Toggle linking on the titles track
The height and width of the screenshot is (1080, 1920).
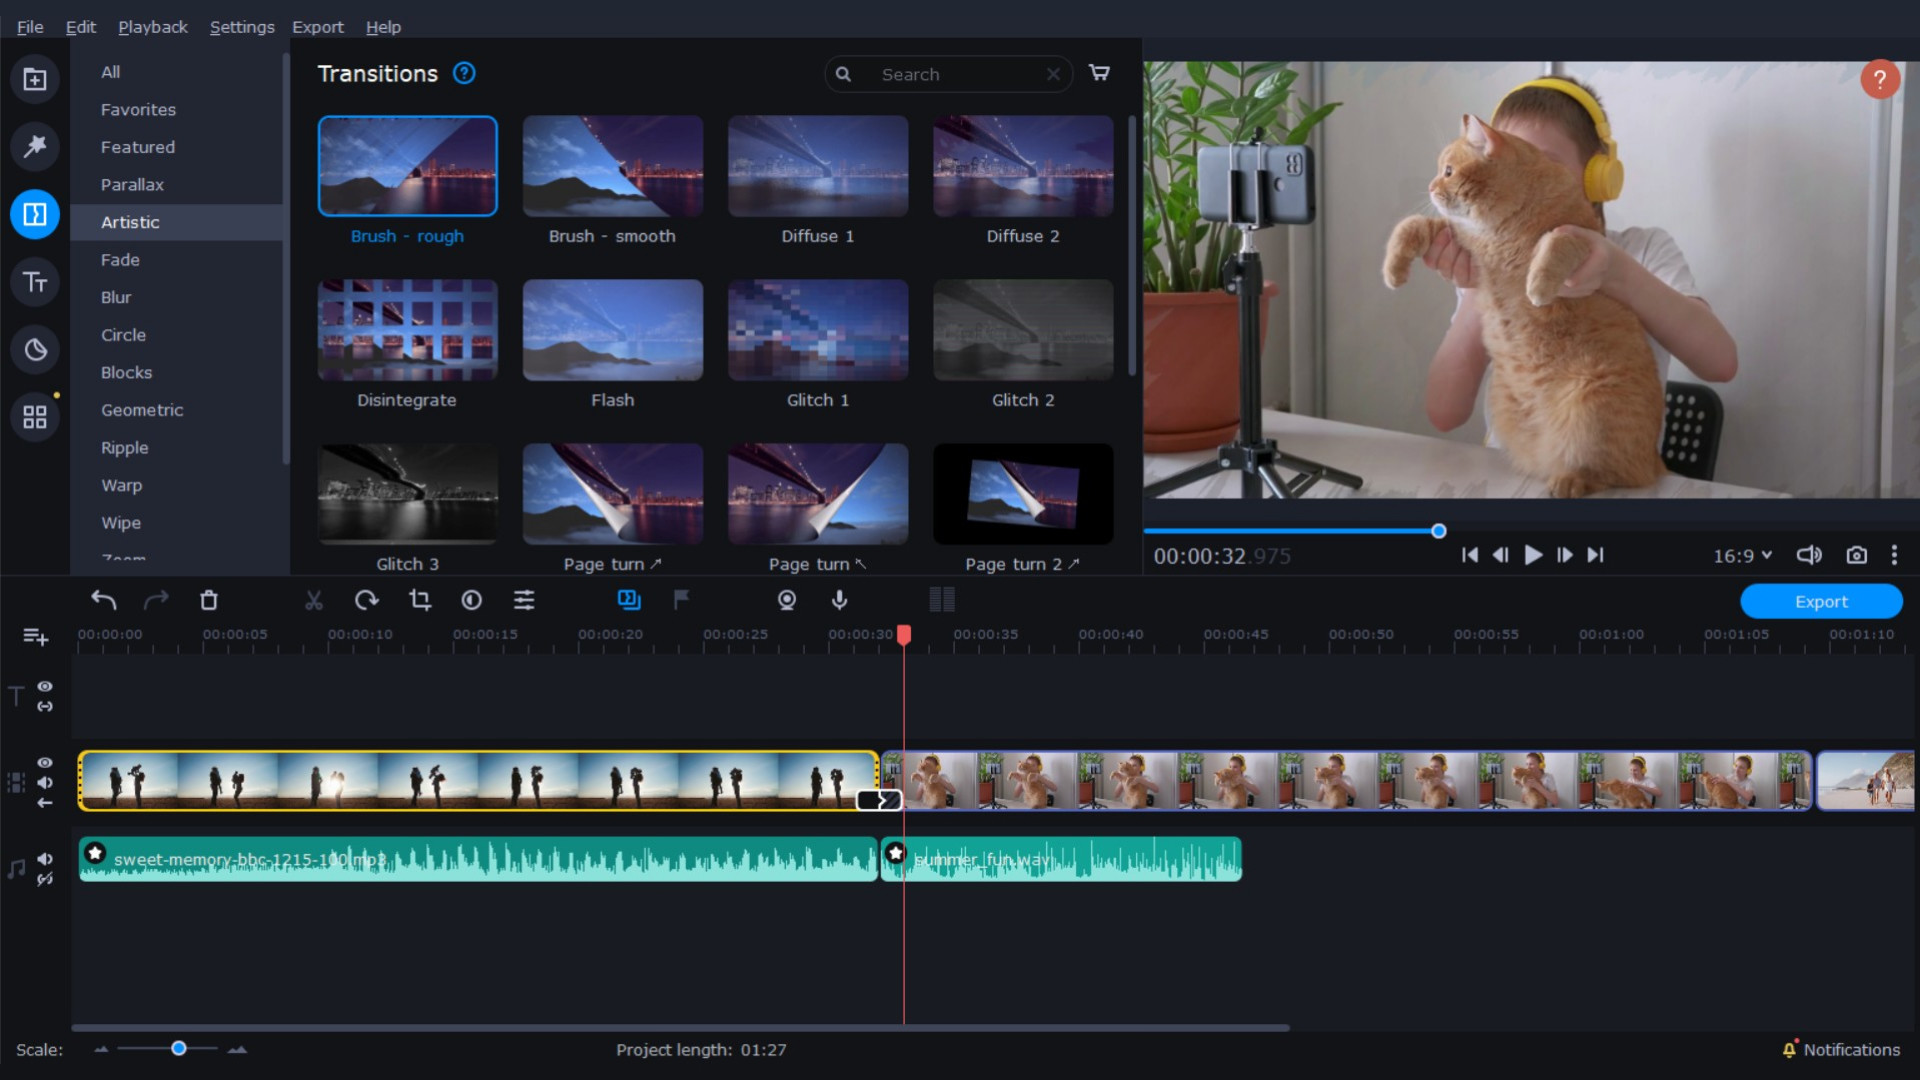point(45,707)
